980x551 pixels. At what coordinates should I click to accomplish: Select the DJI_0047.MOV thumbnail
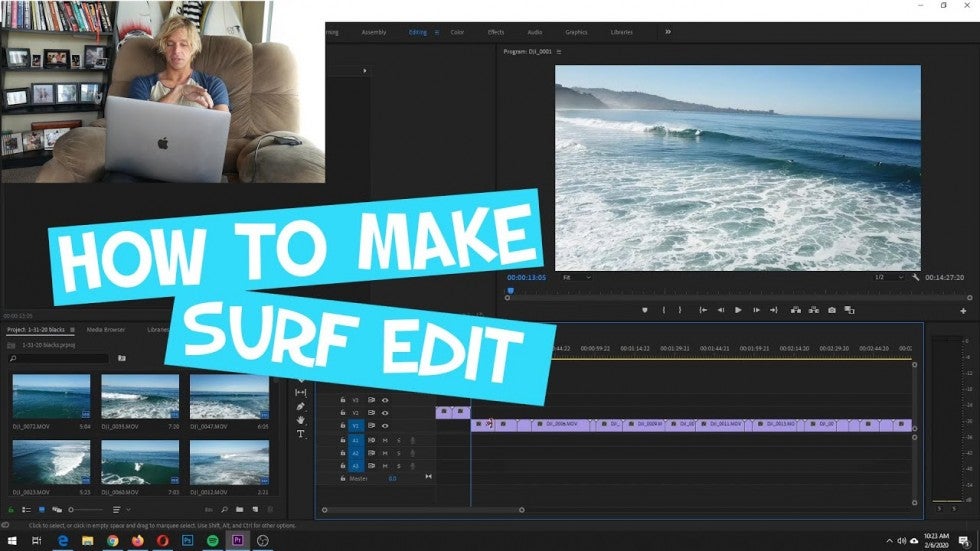pos(229,396)
